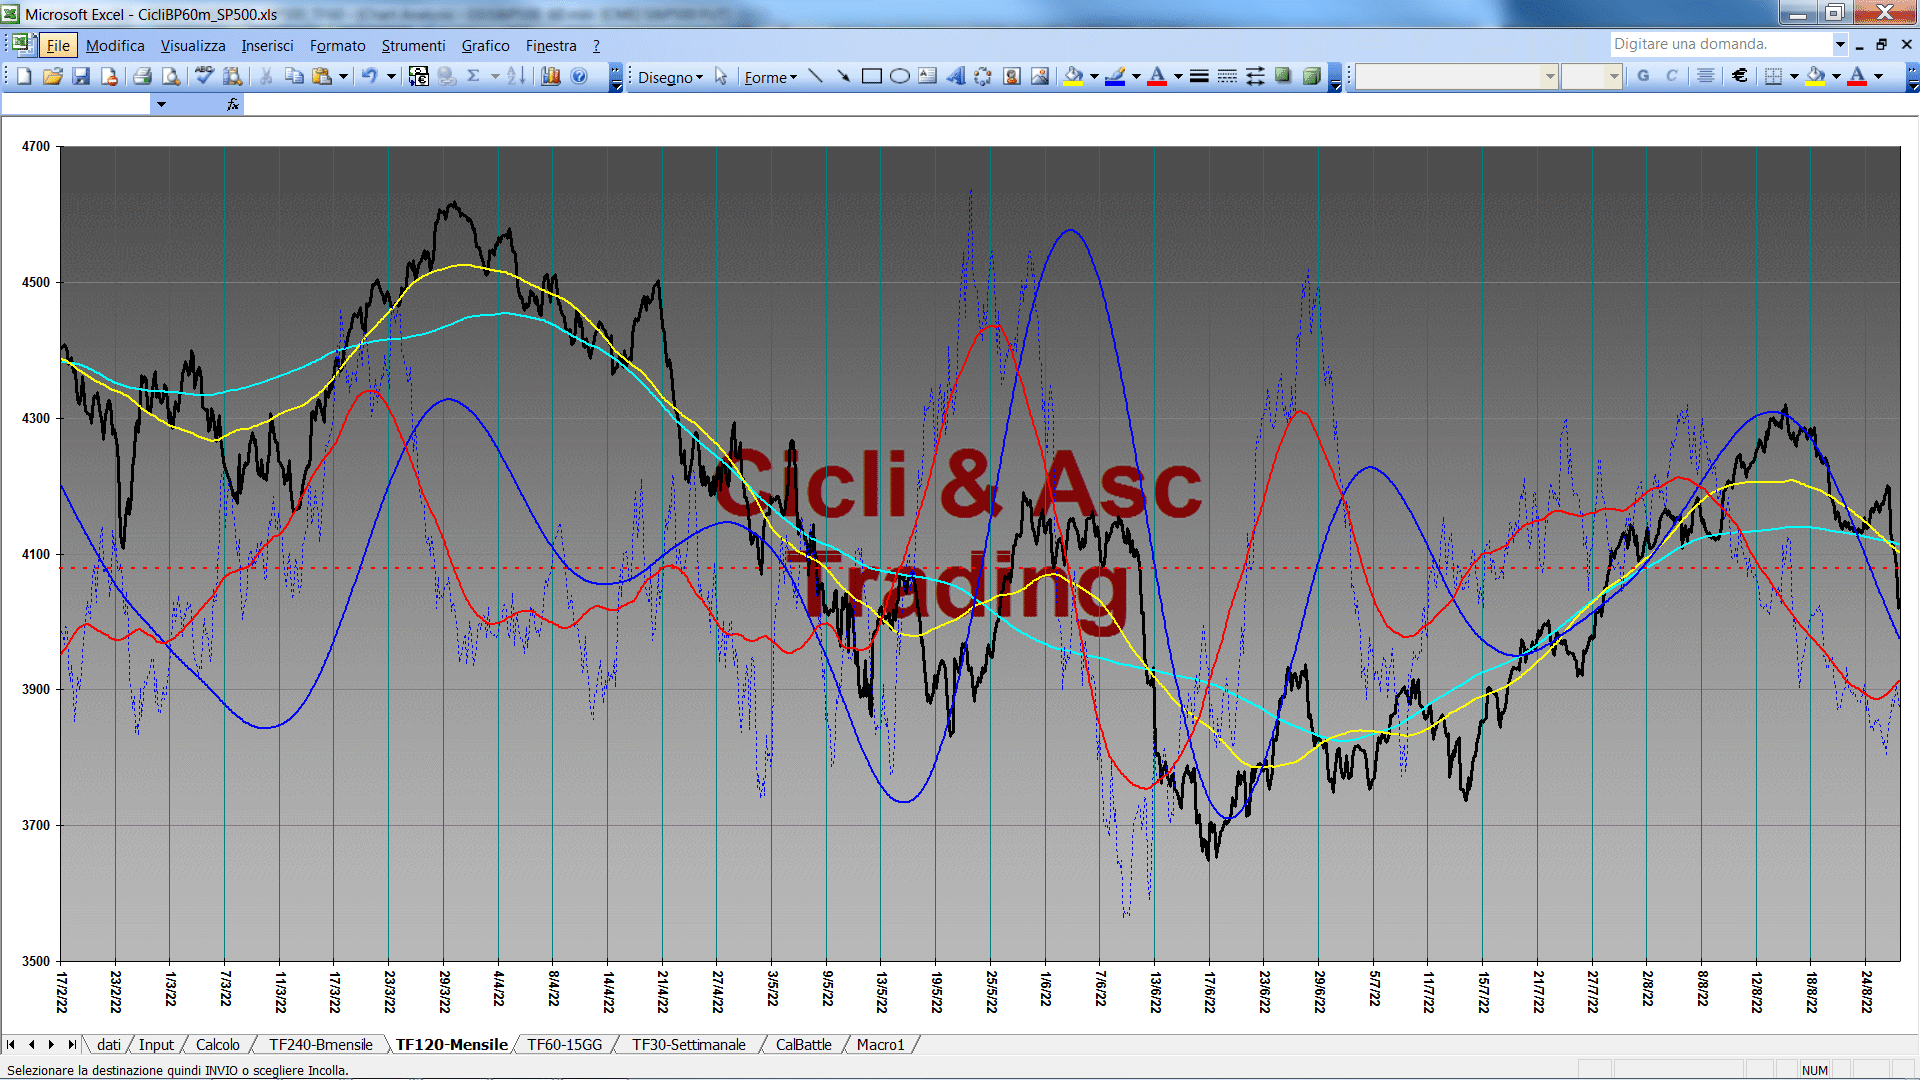The height and width of the screenshot is (1080, 1920).
Task: Switch to the CalBattle sheet tab
Action: [803, 1044]
